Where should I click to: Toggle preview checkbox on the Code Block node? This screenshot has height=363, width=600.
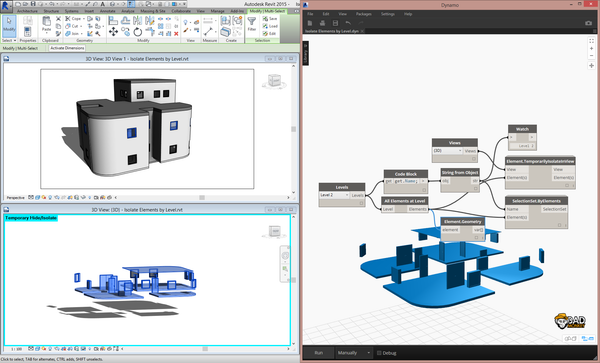point(424,190)
